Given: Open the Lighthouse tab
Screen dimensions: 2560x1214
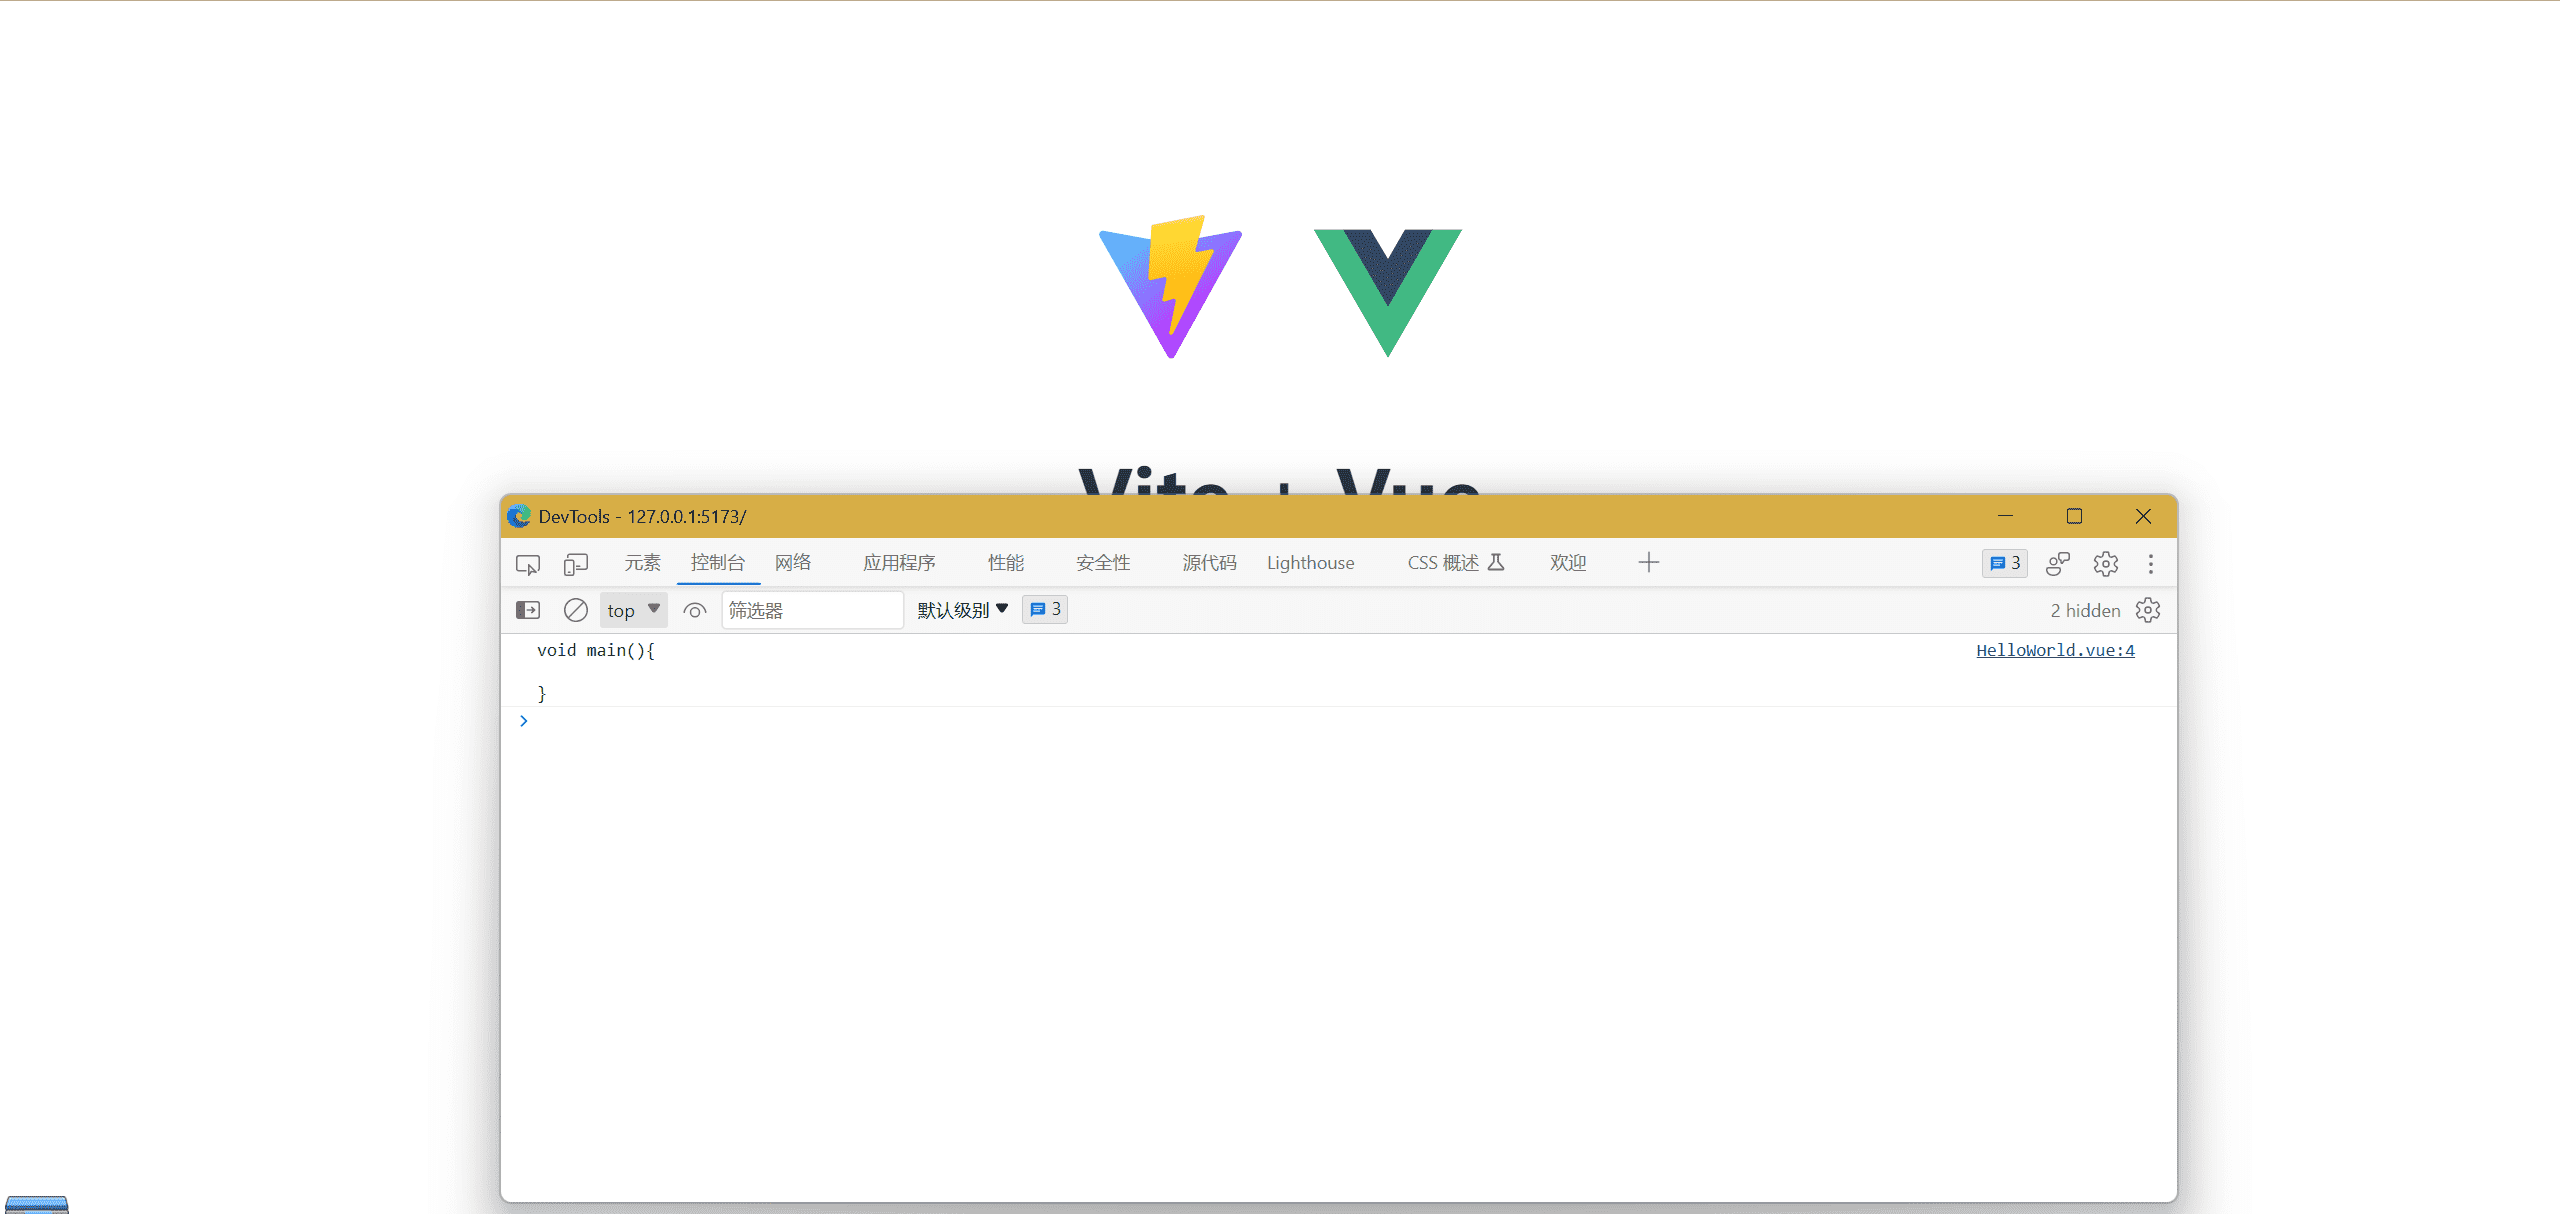Looking at the screenshot, I should coord(1310,563).
